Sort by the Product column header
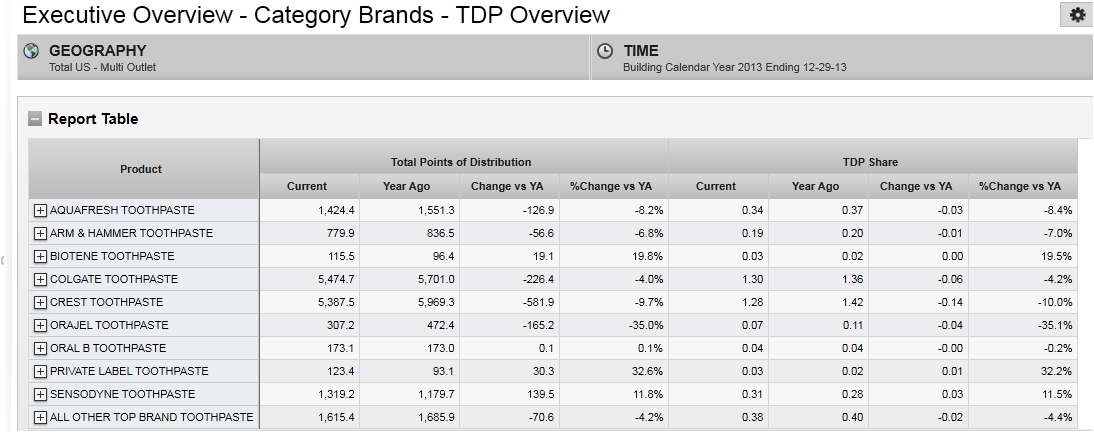Viewport: 1094px width, 432px height. 141,169
